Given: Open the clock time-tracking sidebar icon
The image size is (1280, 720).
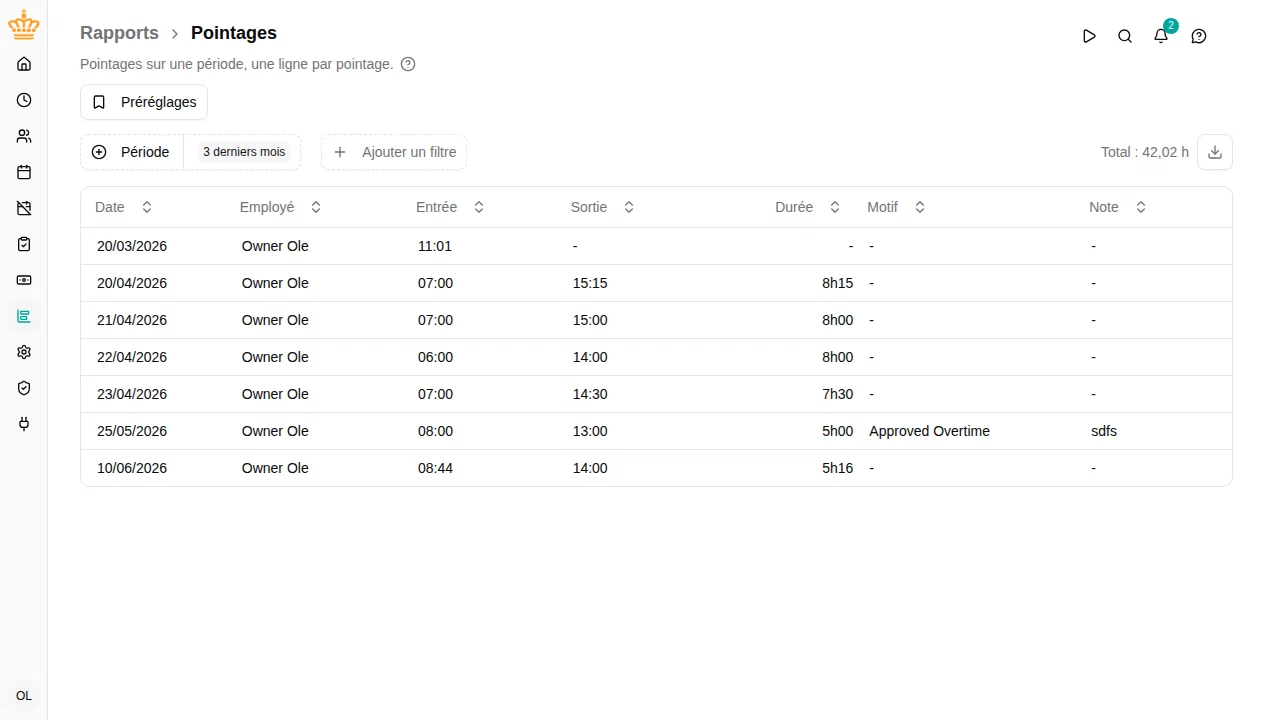Looking at the screenshot, I should (24, 100).
